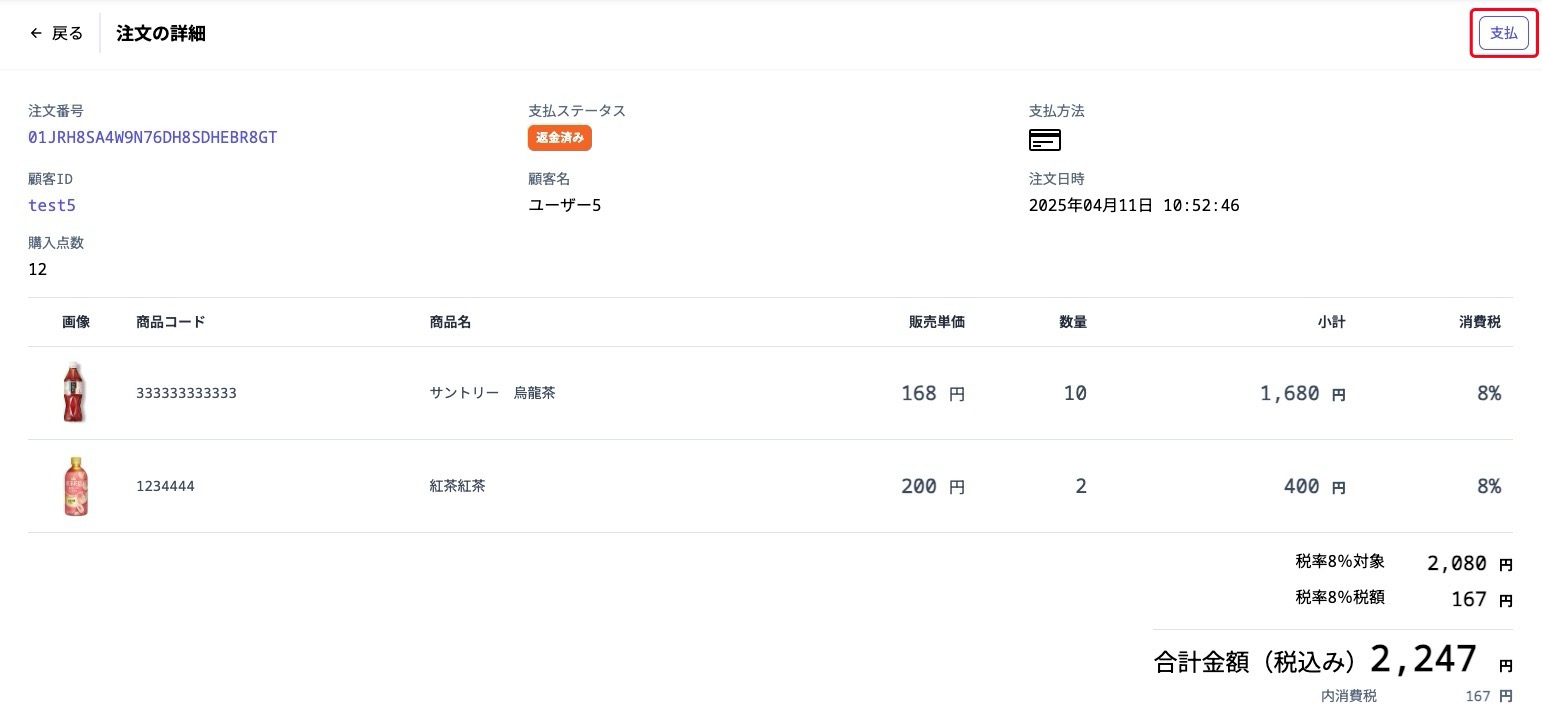
Task: Click the Suntory oolong tea product thumbnail
Action: (x=75, y=392)
